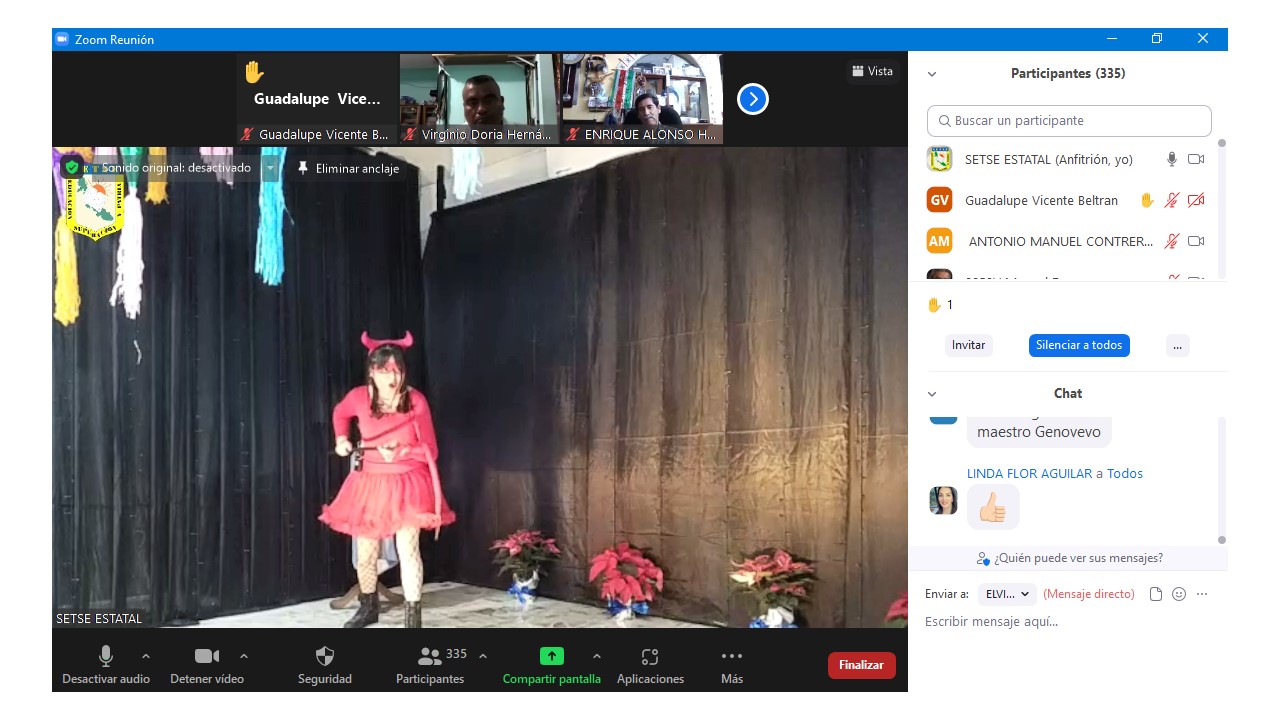Click the red Finalizar button
The height and width of the screenshot is (720, 1280).
861,665
